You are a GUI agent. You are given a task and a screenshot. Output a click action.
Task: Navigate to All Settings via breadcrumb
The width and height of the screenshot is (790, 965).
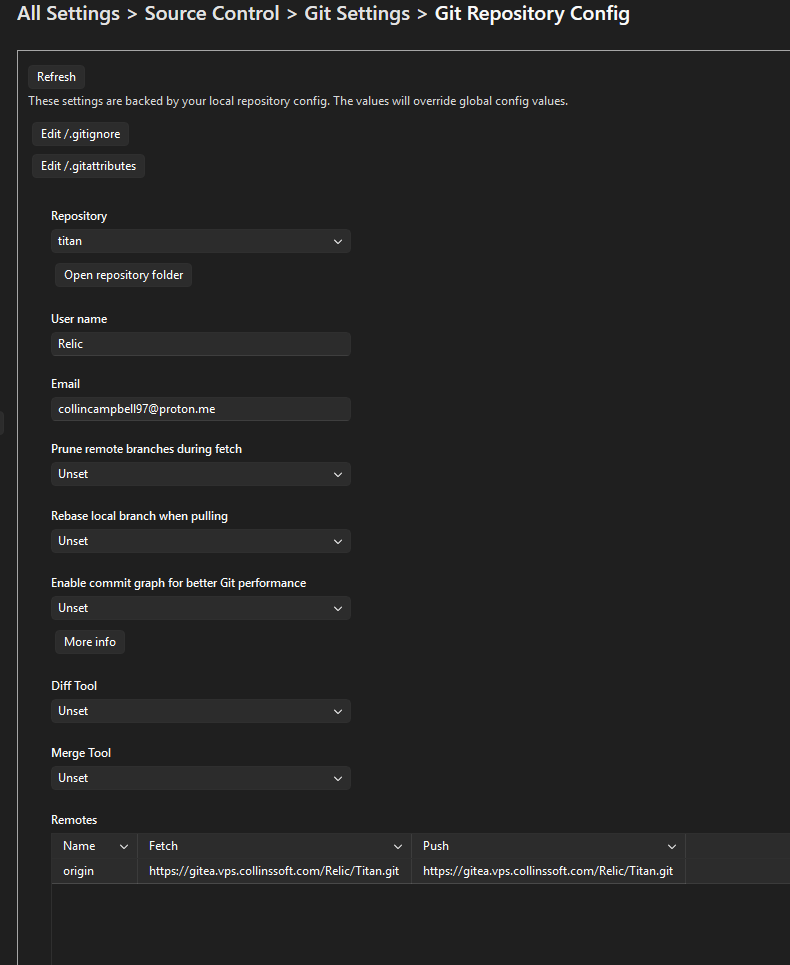[68, 13]
